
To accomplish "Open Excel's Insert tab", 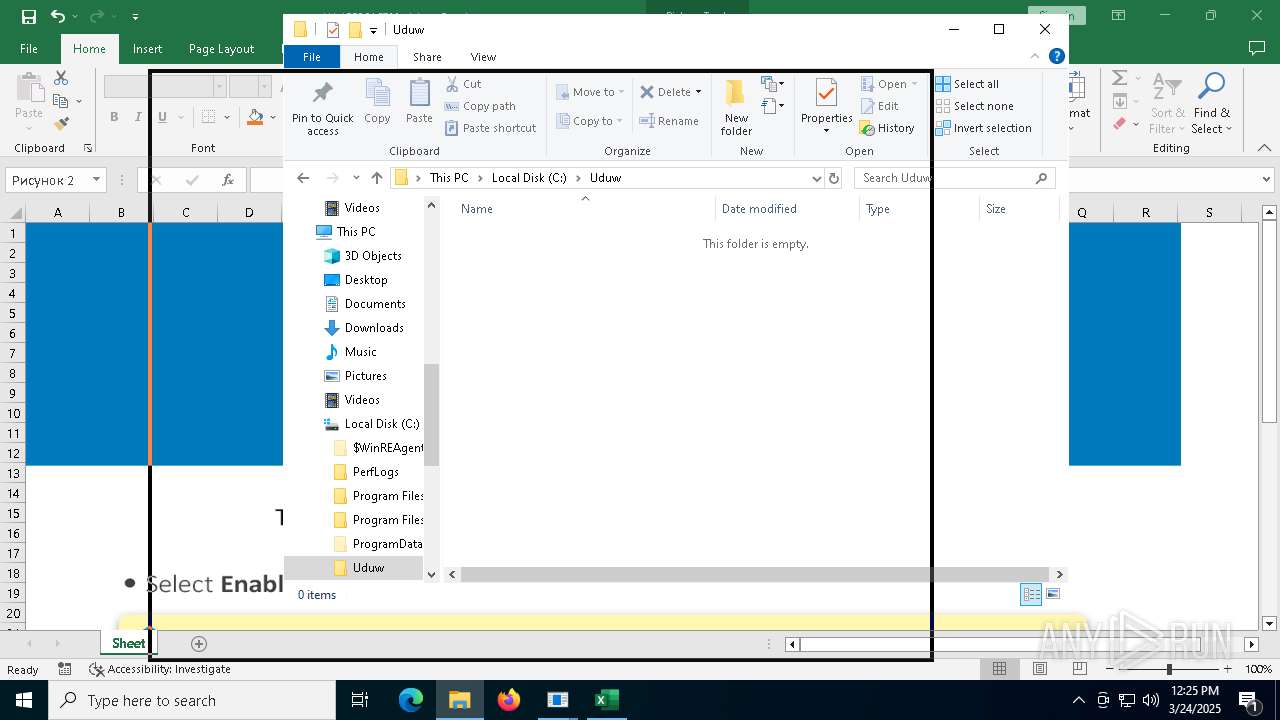I will pyautogui.click(x=147, y=49).
